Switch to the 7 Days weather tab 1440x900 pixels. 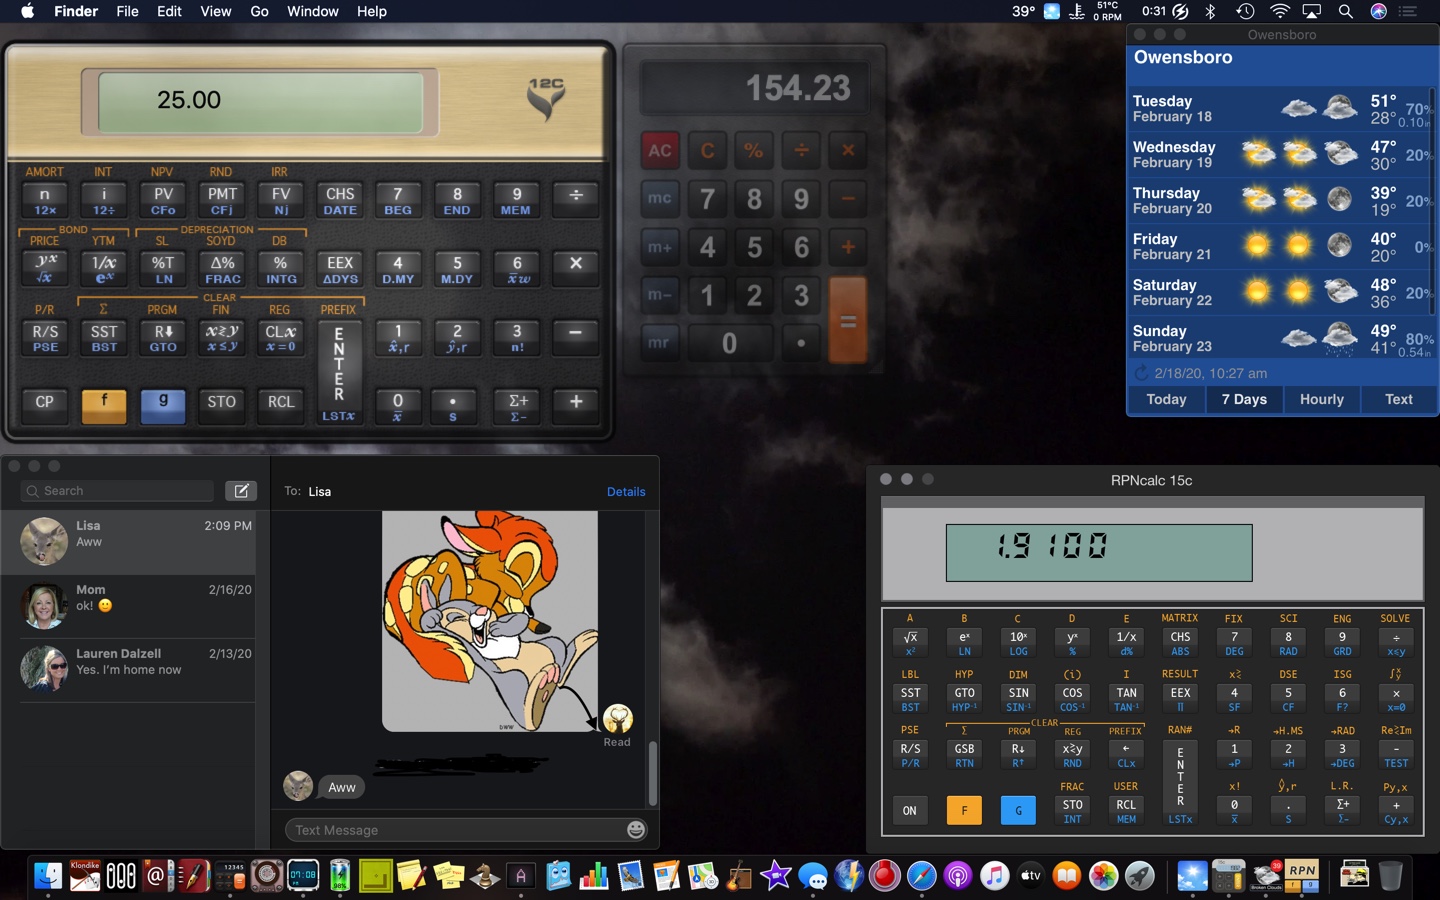[1244, 399]
